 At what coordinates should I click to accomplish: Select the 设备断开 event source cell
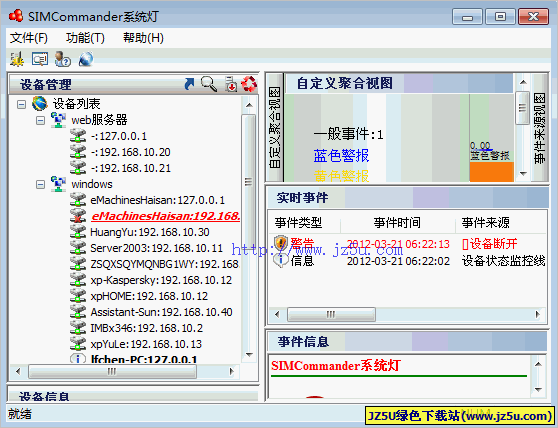tap(489, 244)
